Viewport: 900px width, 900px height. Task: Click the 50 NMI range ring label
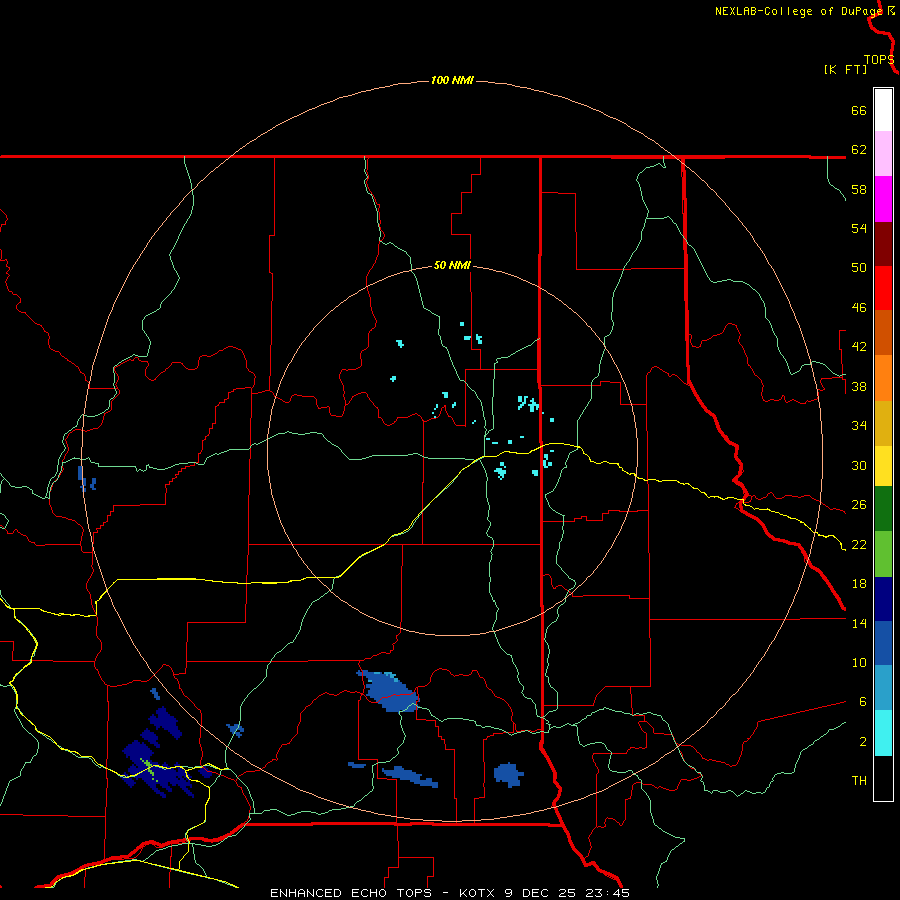coord(452,265)
